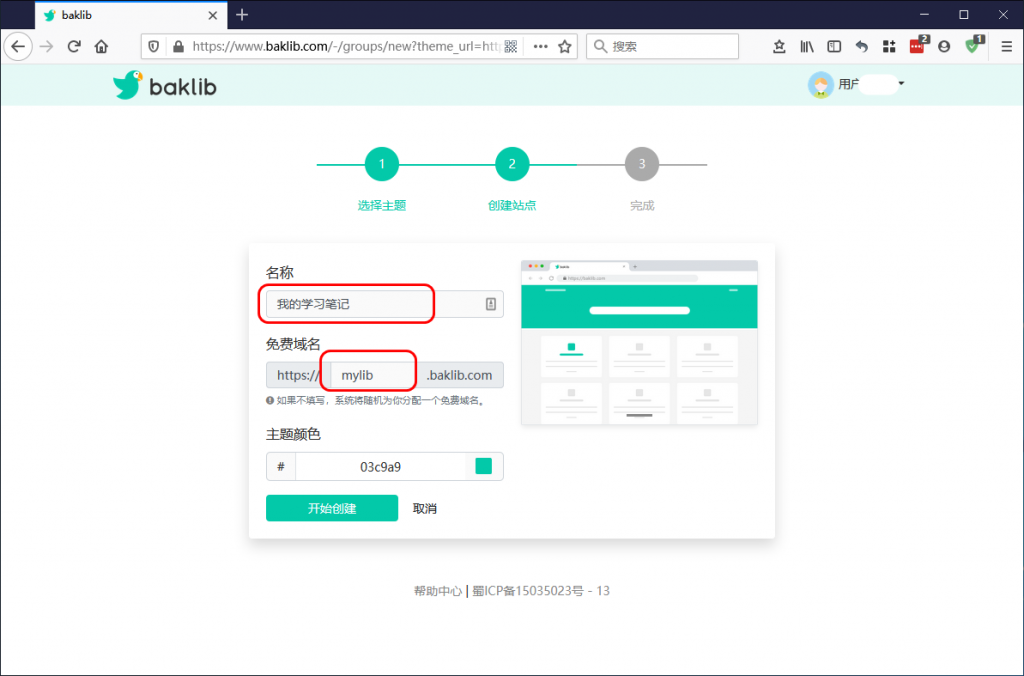Click the 开始创建 button

click(x=331, y=508)
